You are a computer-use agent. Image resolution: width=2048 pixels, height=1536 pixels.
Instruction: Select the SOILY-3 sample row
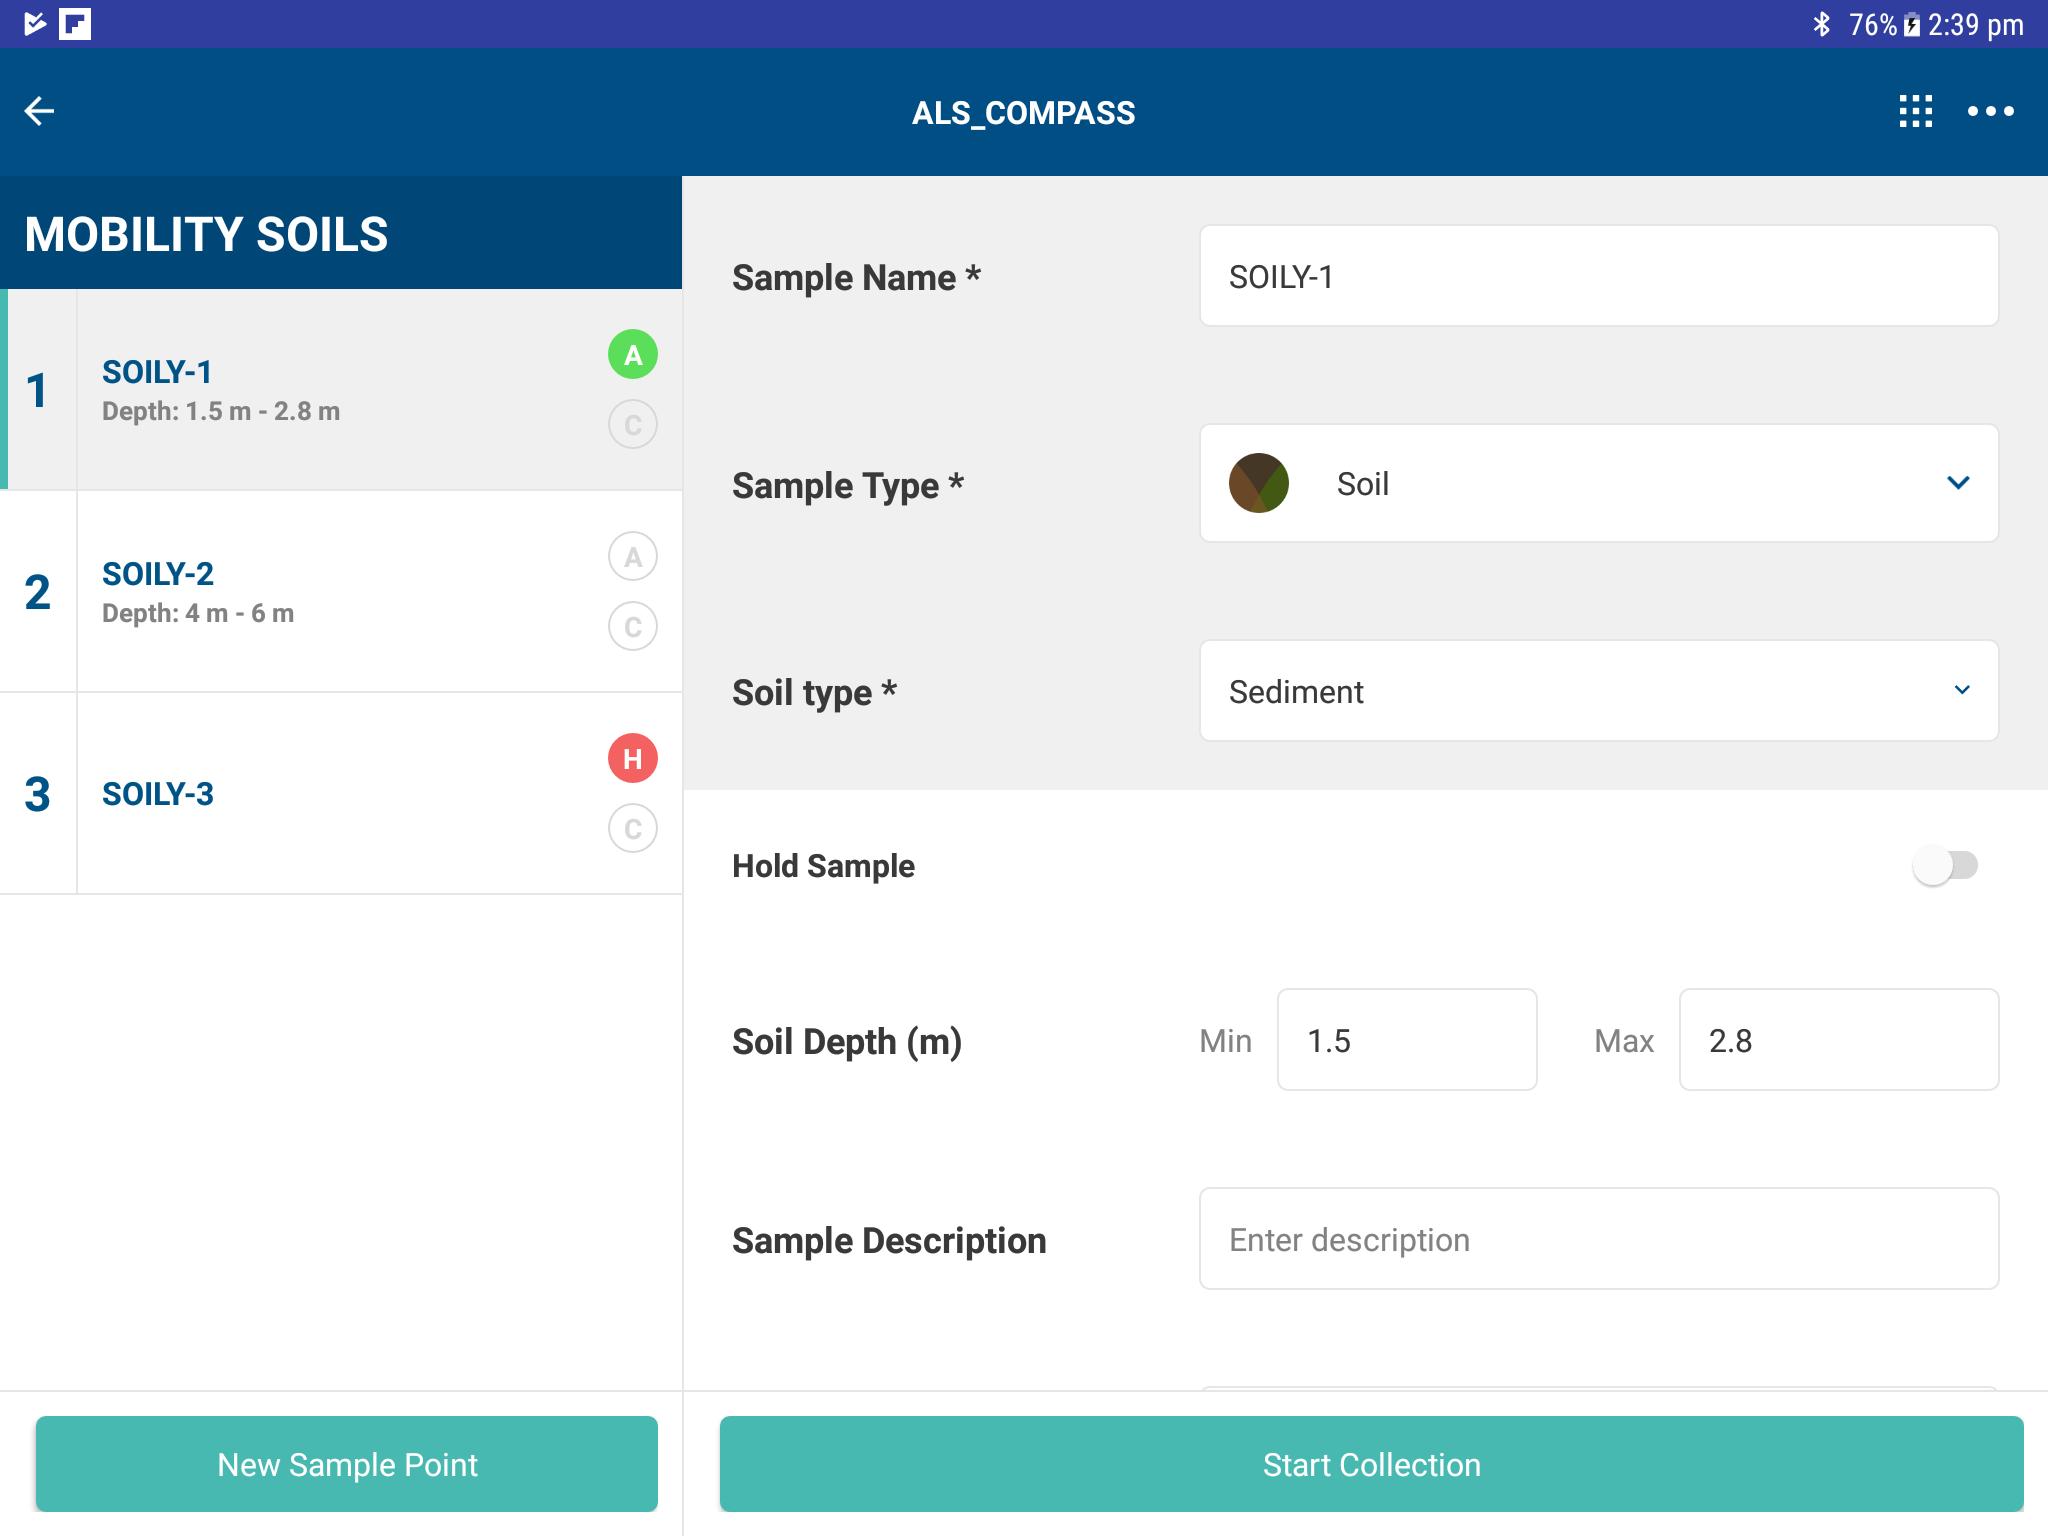[x=341, y=794]
